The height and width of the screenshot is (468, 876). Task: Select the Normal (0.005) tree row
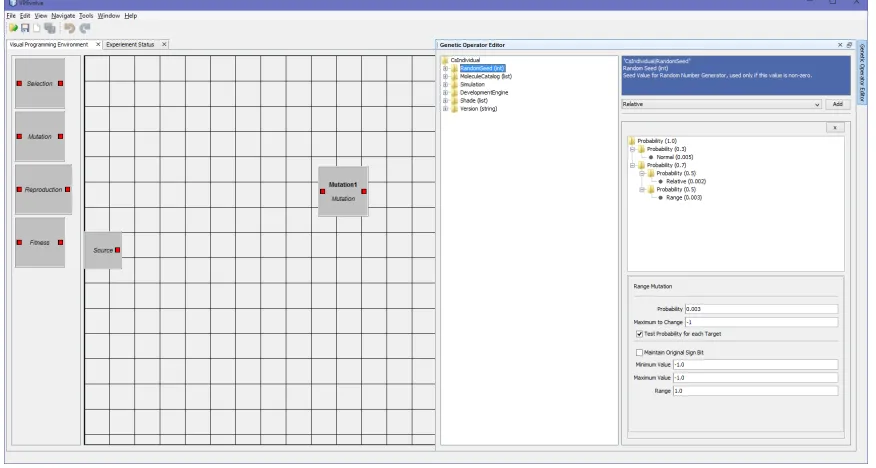click(674, 157)
